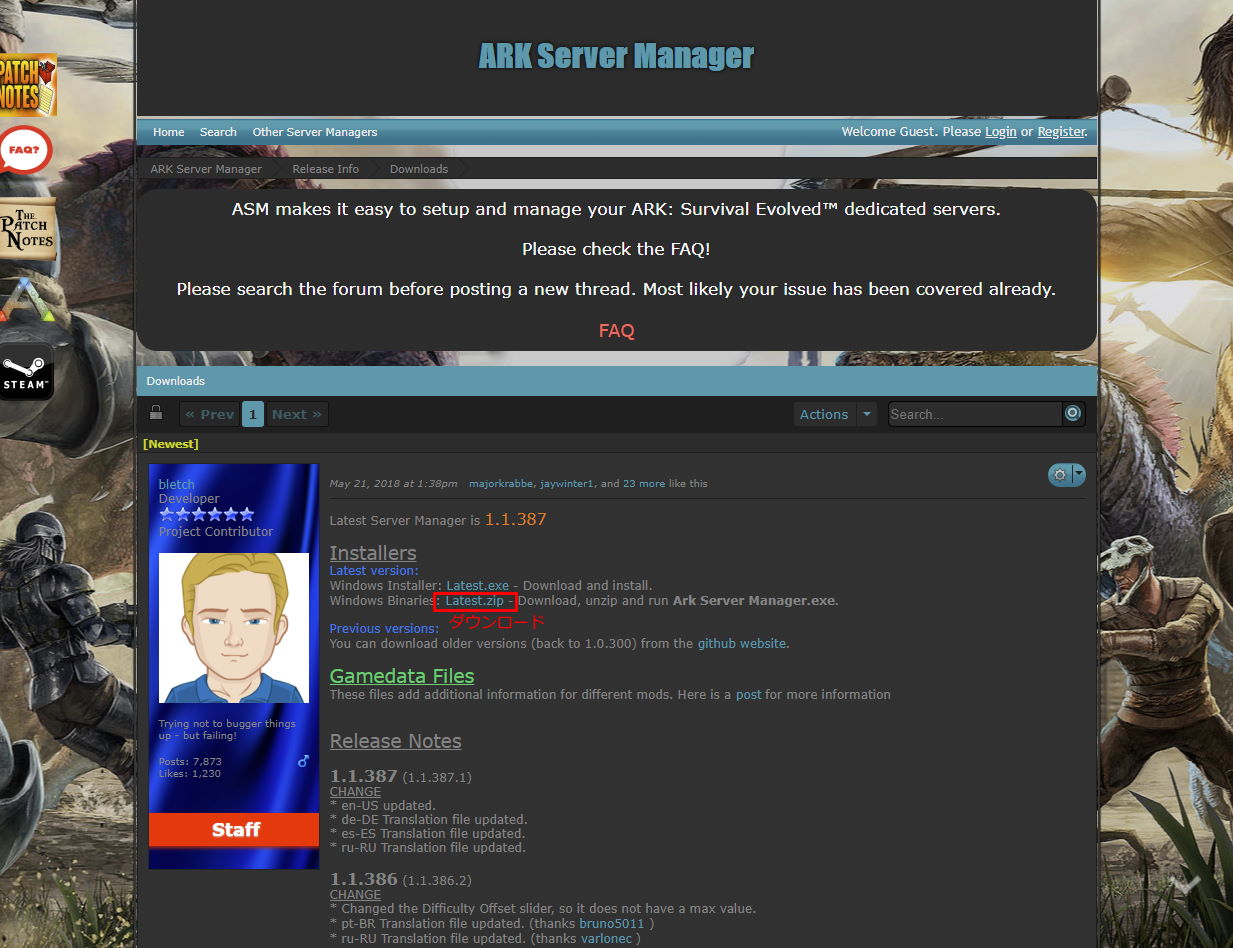This screenshot has width=1233, height=948.
Task: Open the FAQ speech bubble icon
Action: click(x=25, y=150)
